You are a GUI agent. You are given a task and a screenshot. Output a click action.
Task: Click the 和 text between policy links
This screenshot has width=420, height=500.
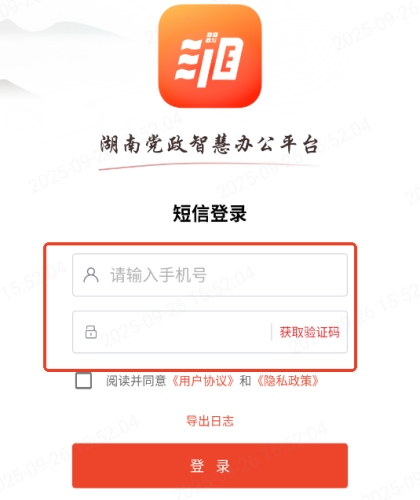(245, 381)
